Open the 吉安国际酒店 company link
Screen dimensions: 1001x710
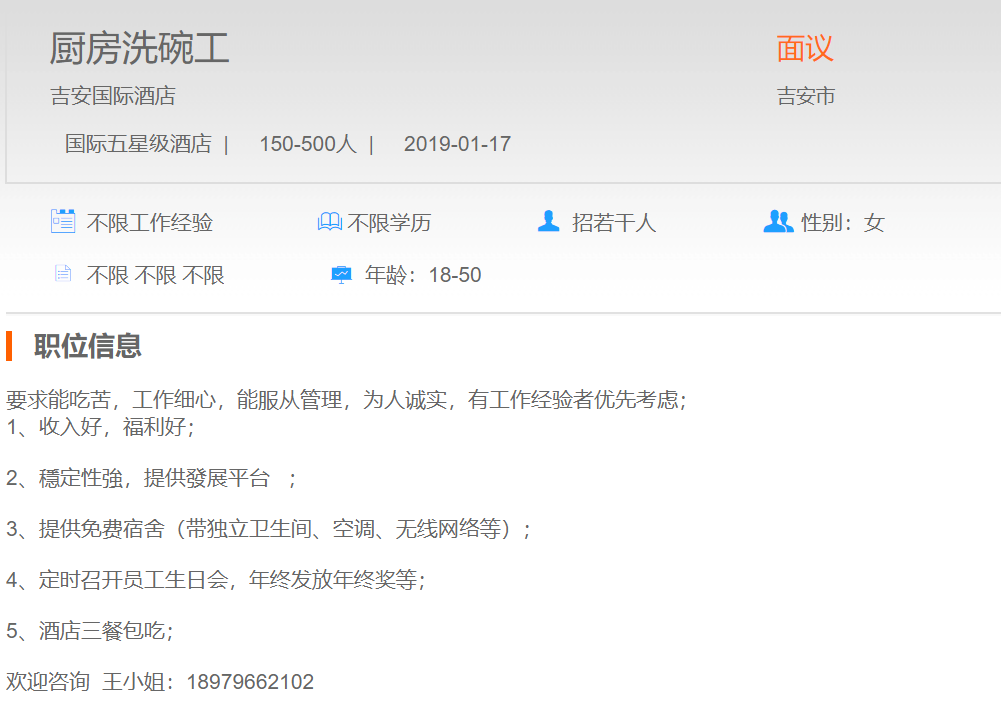(x=113, y=96)
